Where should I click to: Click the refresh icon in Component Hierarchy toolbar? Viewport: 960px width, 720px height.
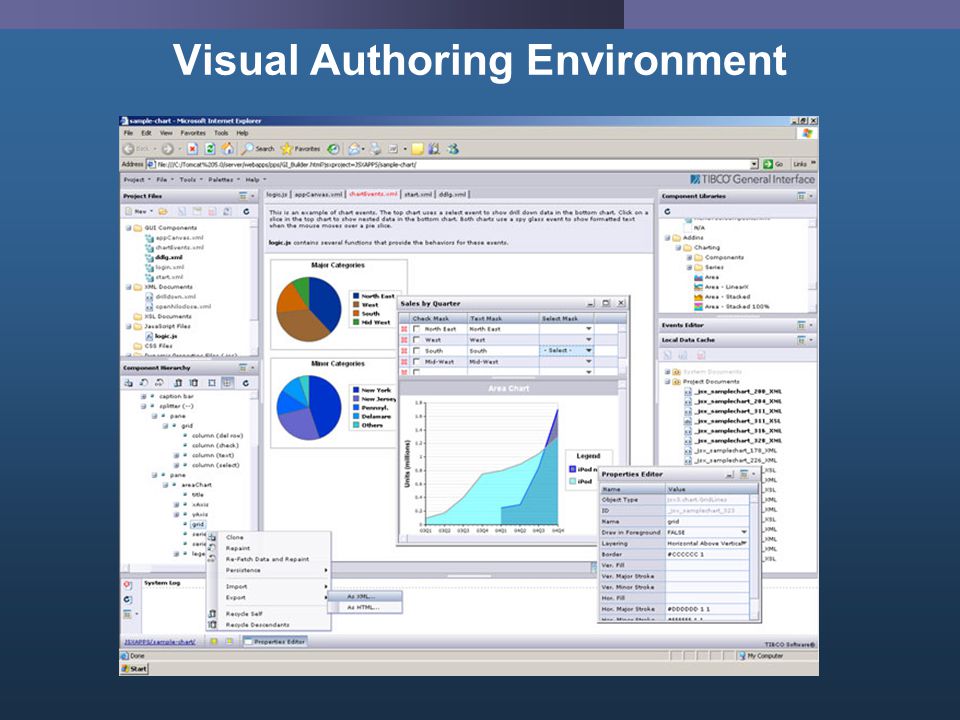point(246,383)
